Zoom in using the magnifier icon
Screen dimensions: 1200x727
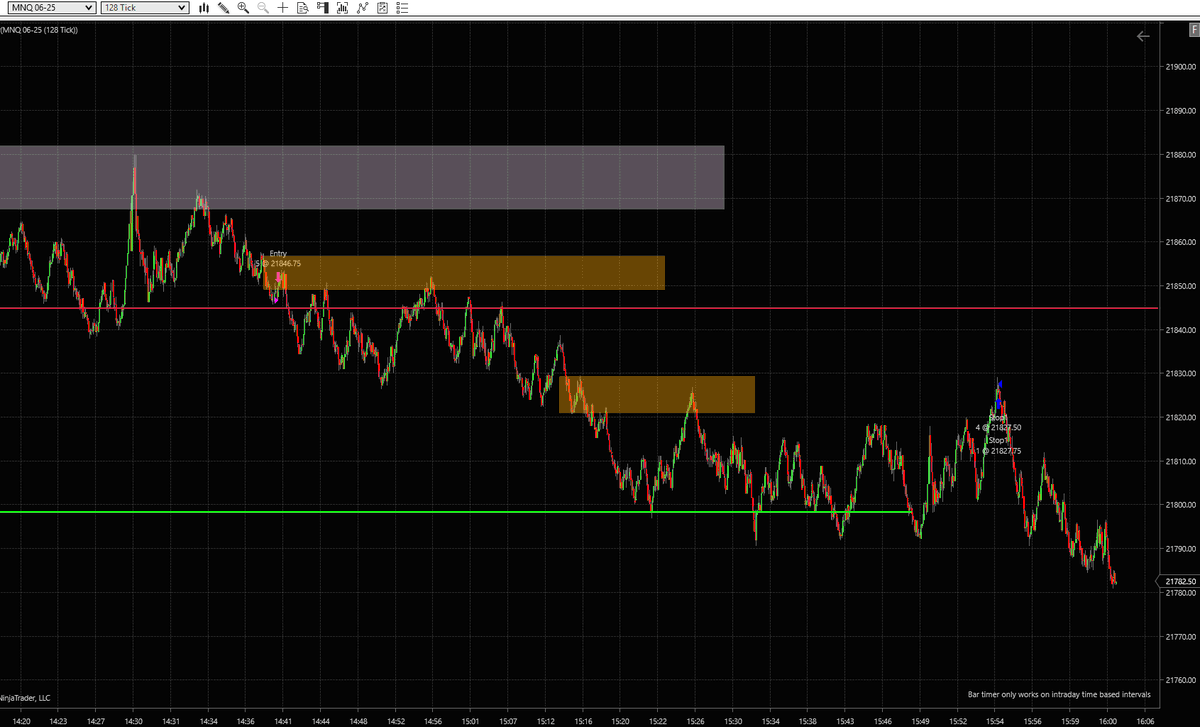(x=243, y=7)
